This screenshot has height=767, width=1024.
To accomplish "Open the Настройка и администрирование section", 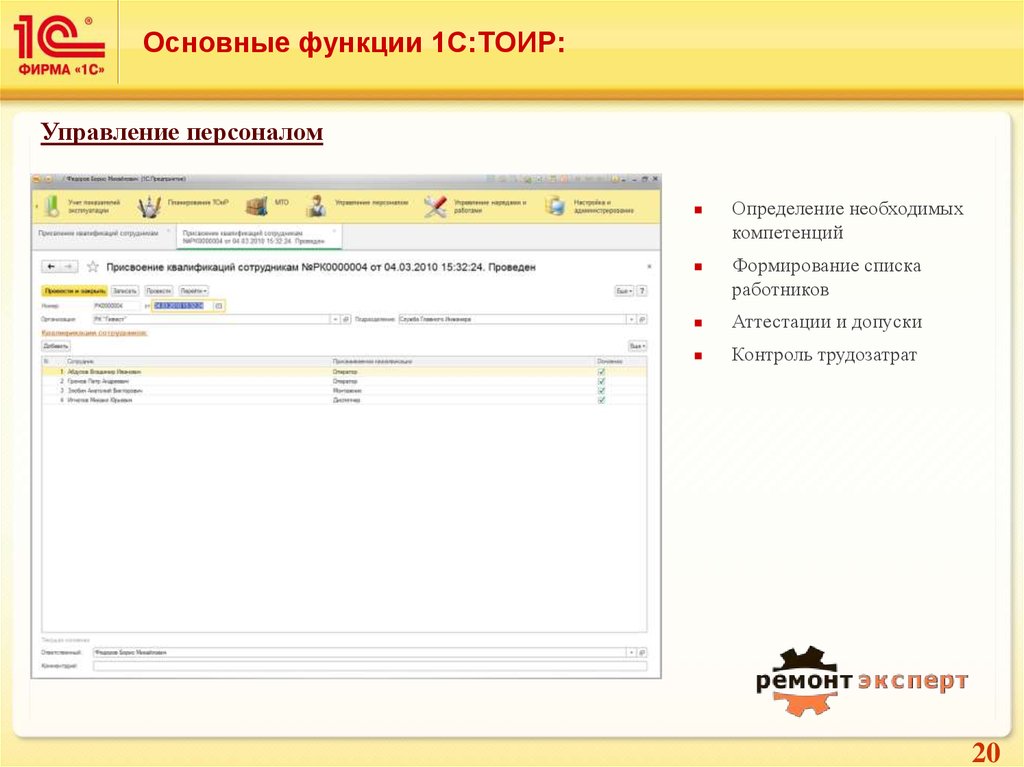I will (590, 206).
